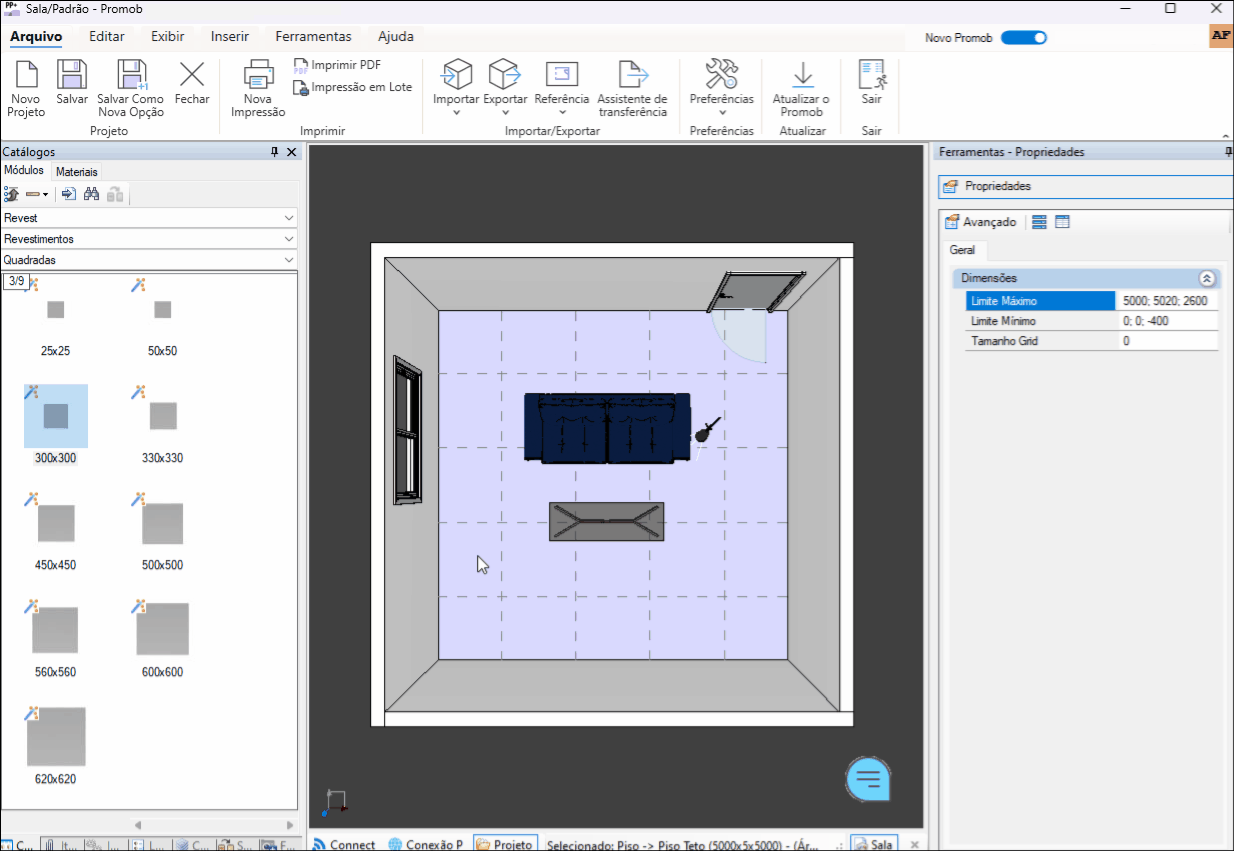Viewport: 1234px width, 851px height.
Task: Click the Referência icon
Action: 562,74
